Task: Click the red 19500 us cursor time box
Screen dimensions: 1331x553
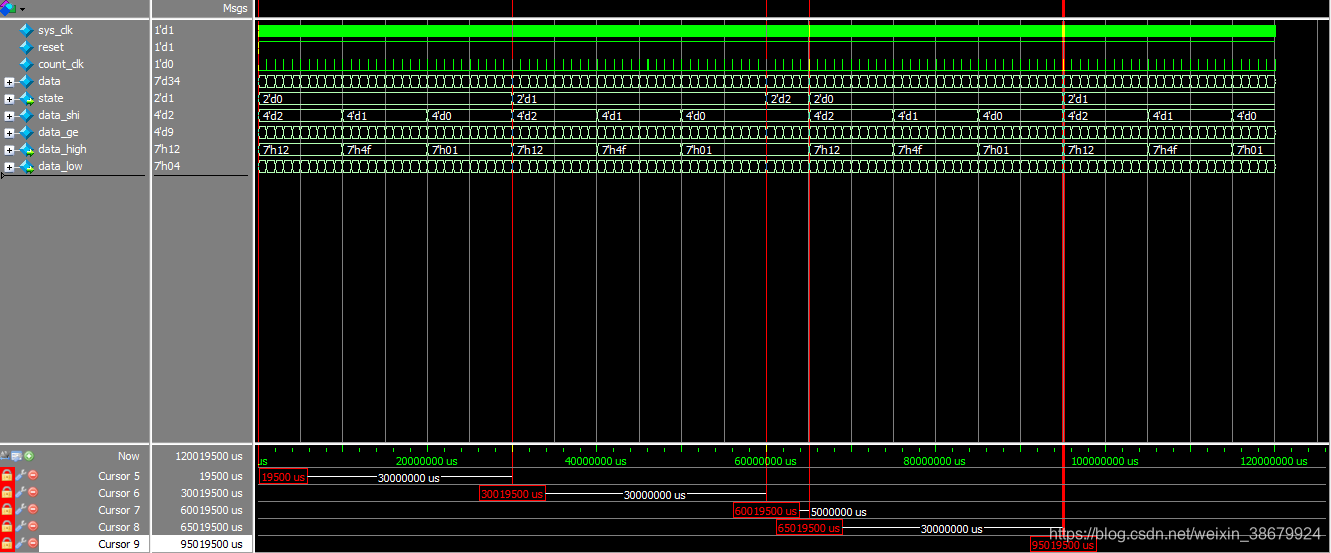Action: 283,477
